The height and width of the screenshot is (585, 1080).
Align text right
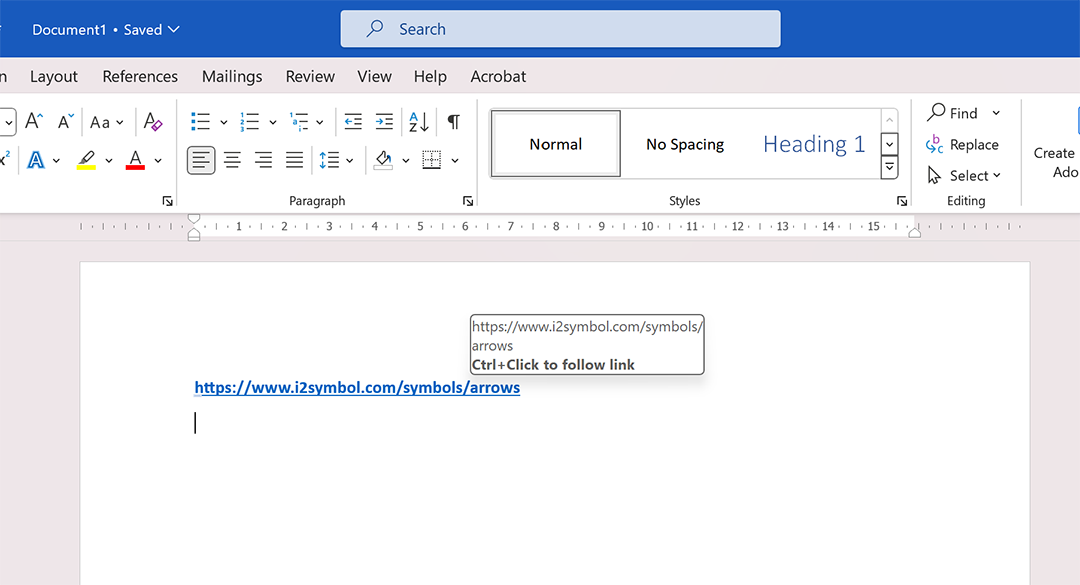(x=264, y=161)
